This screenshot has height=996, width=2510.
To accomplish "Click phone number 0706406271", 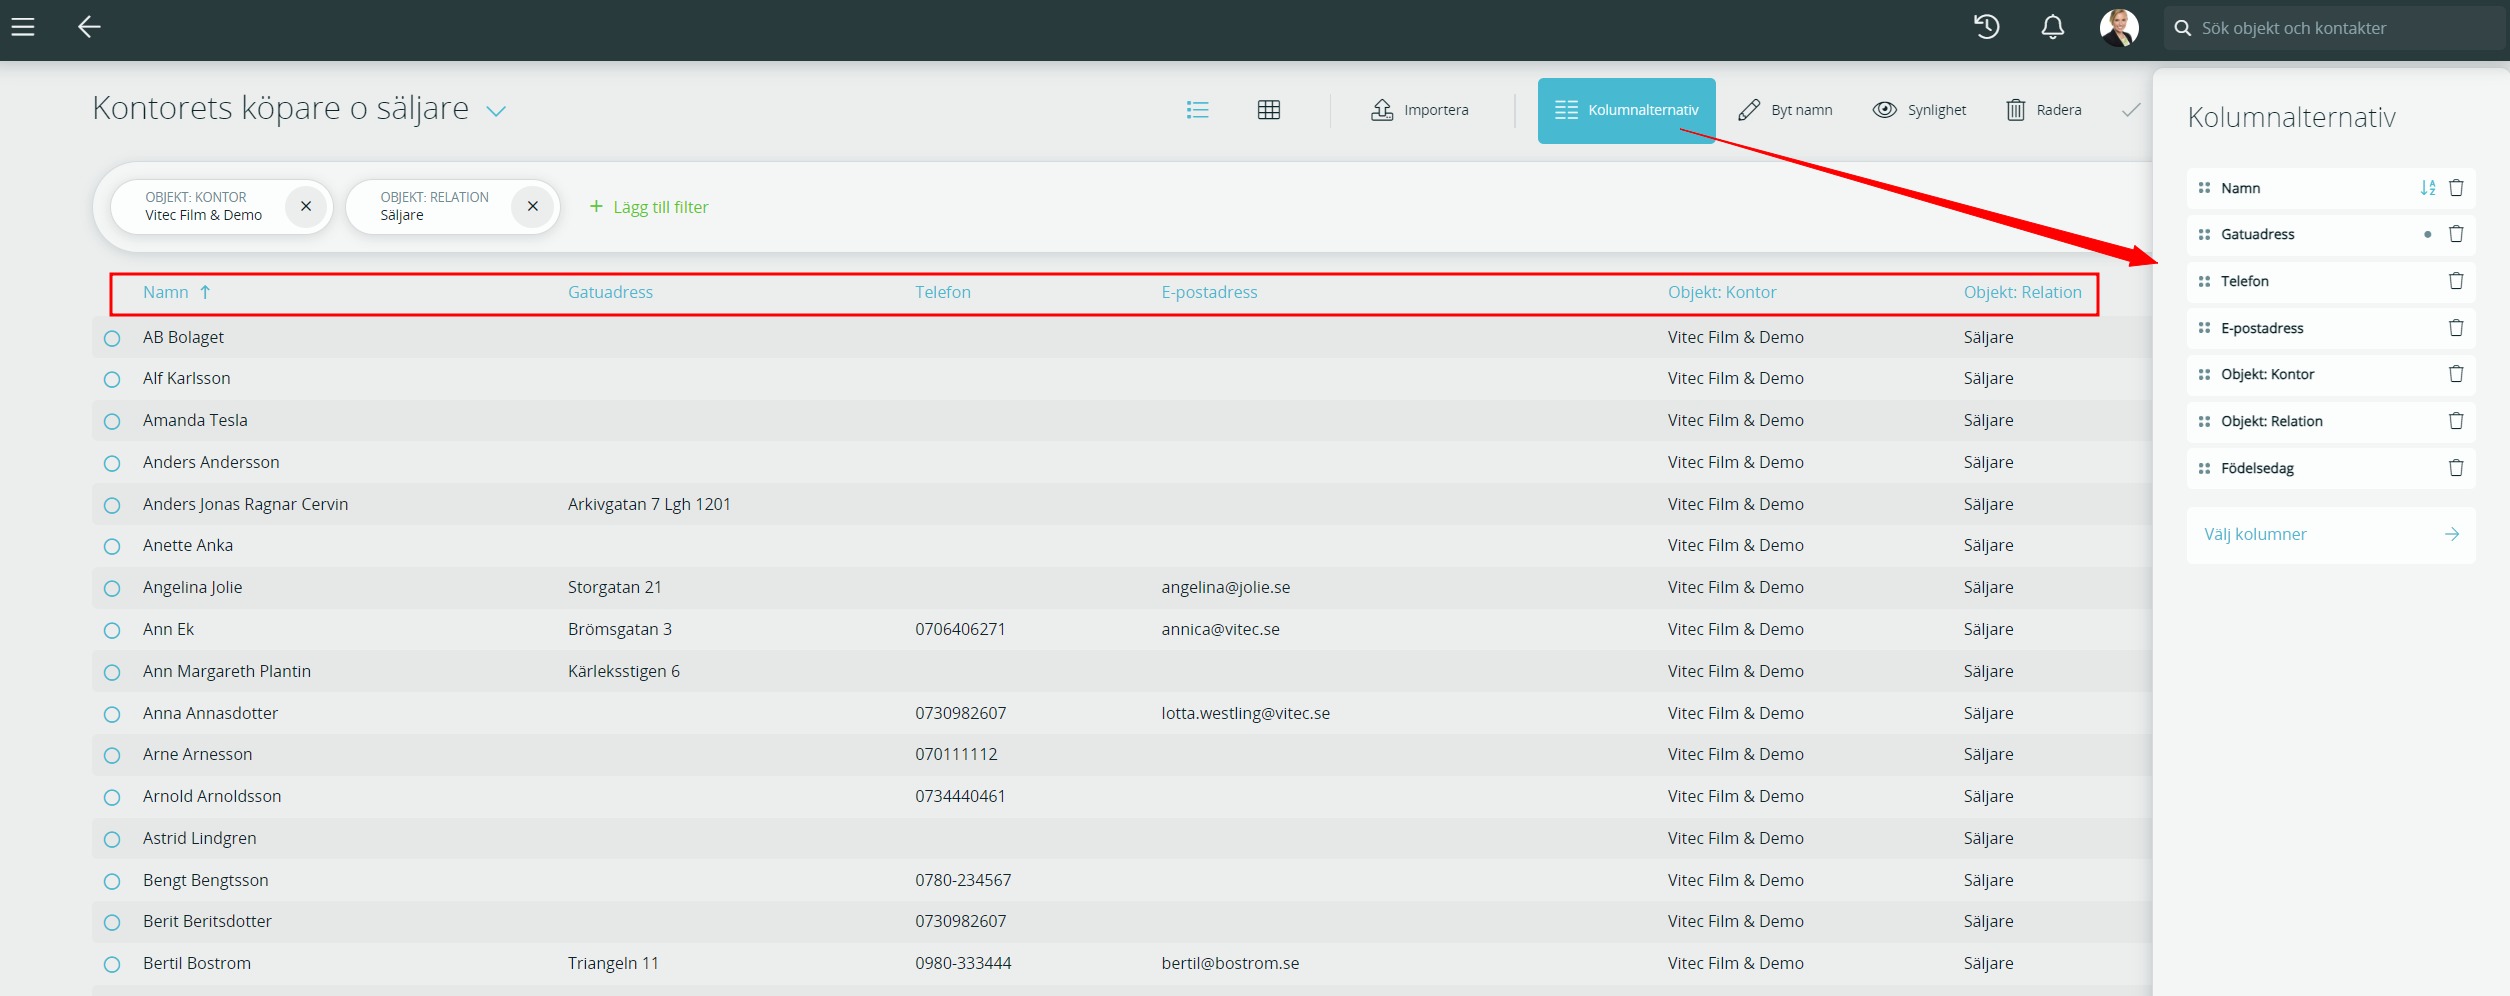I will point(960,629).
